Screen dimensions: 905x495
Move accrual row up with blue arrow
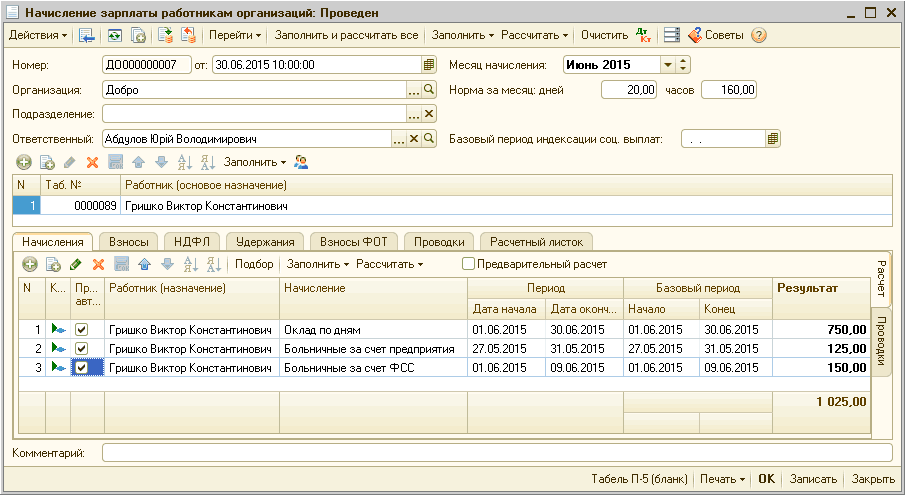[144, 264]
